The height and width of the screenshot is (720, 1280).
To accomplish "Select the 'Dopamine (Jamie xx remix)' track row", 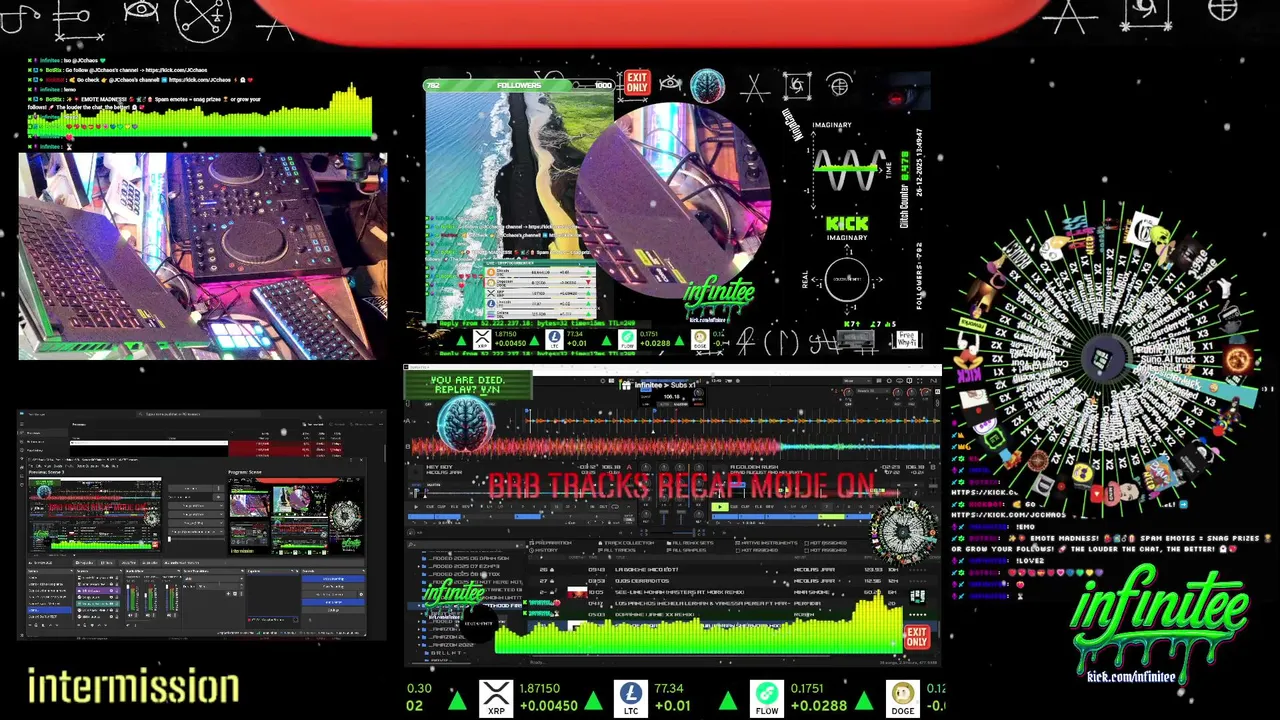I will coord(733,614).
